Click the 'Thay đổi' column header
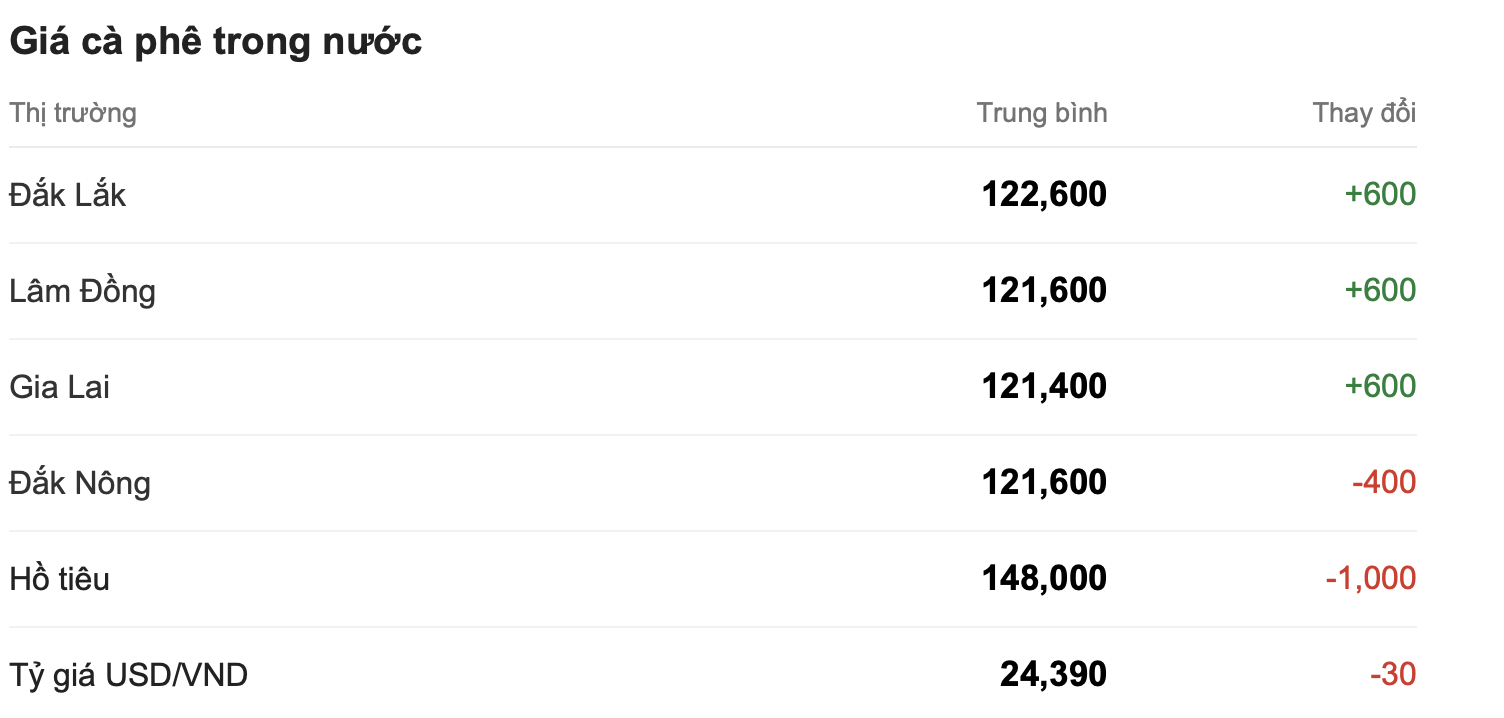 [1364, 113]
